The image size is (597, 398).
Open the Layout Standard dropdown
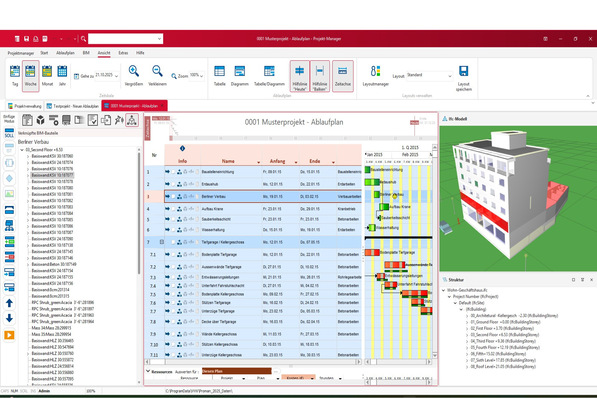click(x=450, y=76)
